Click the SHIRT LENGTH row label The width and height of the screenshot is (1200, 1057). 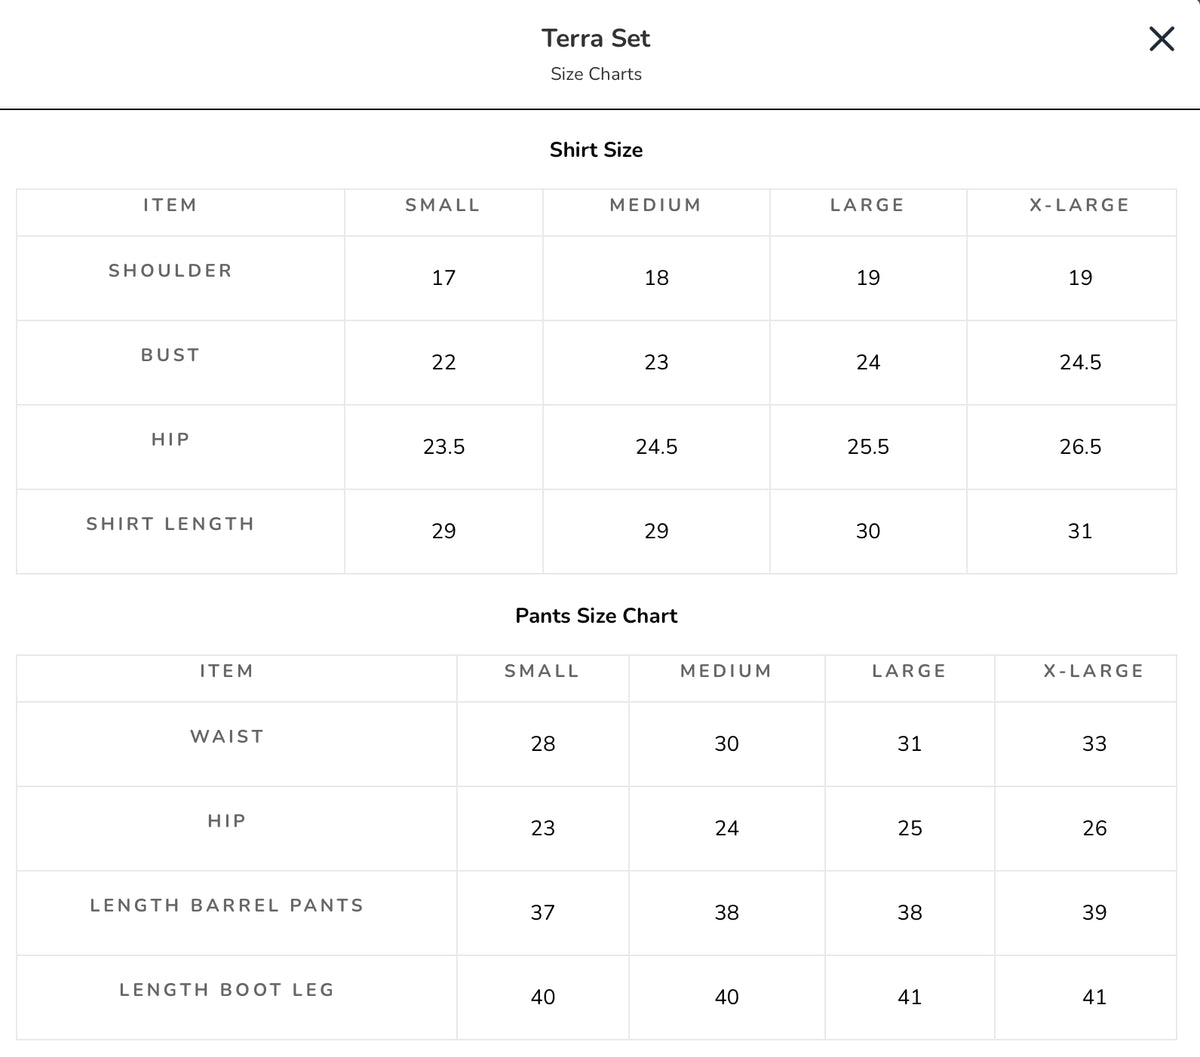(x=171, y=524)
